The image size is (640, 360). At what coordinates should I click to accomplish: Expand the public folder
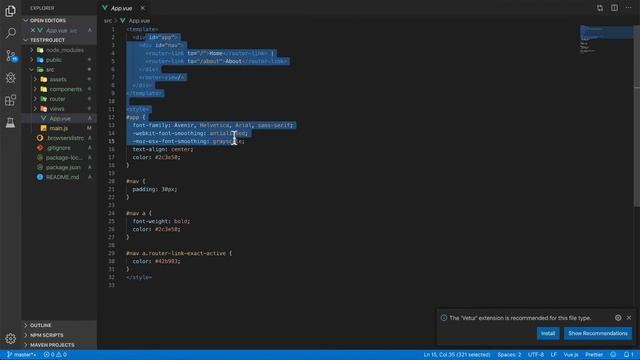(59, 60)
